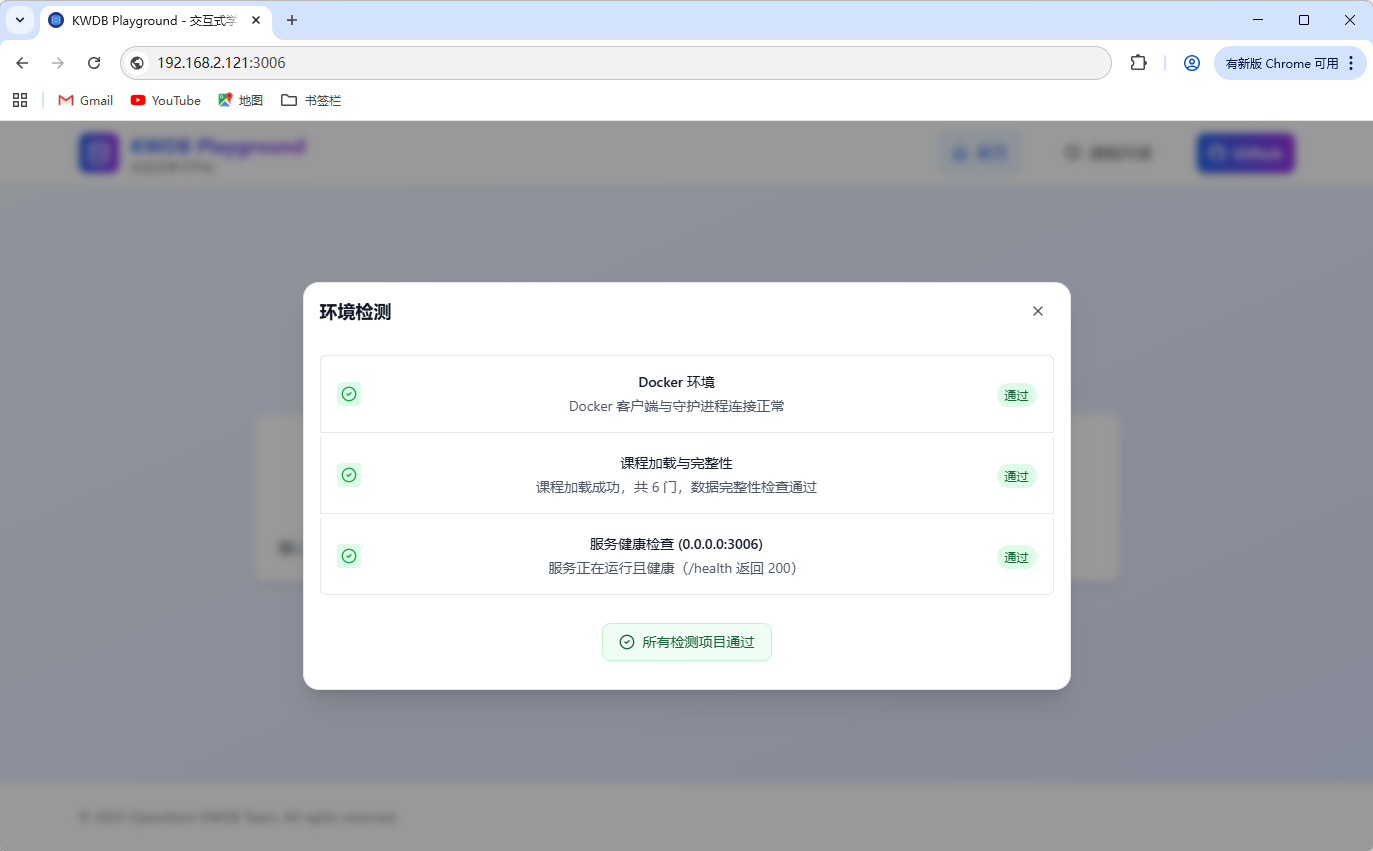The height and width of the screenshot is (851, 1373).
Task: Click the 通过 badge for 服务健康检查
Action: (1016, 557)
